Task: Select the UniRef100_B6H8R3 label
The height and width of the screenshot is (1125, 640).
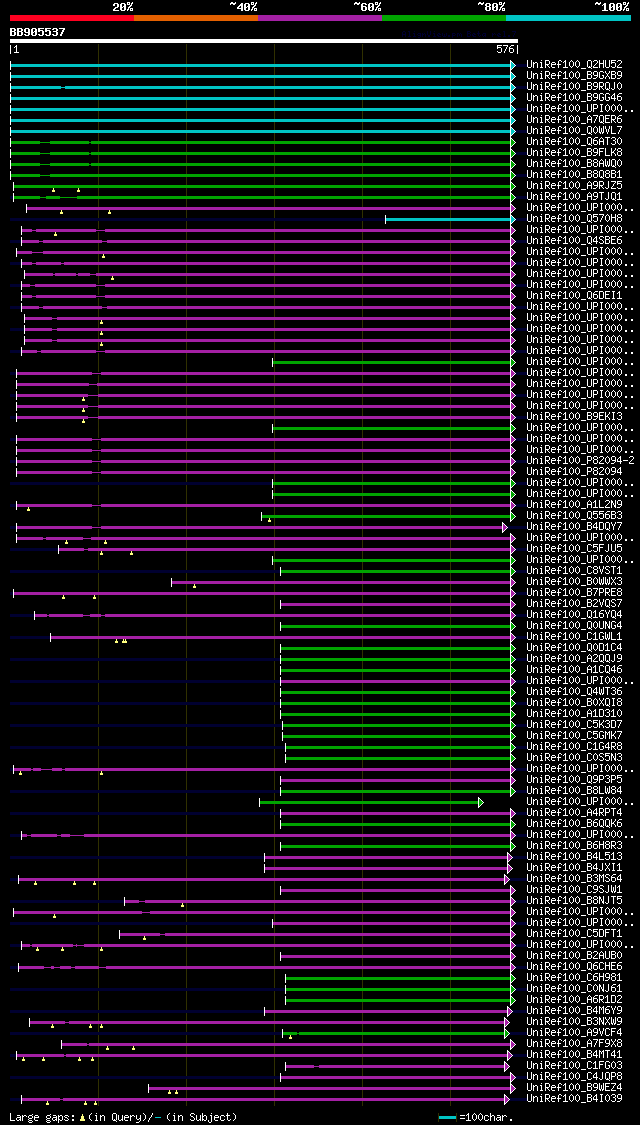Action: tap(574, 845)
